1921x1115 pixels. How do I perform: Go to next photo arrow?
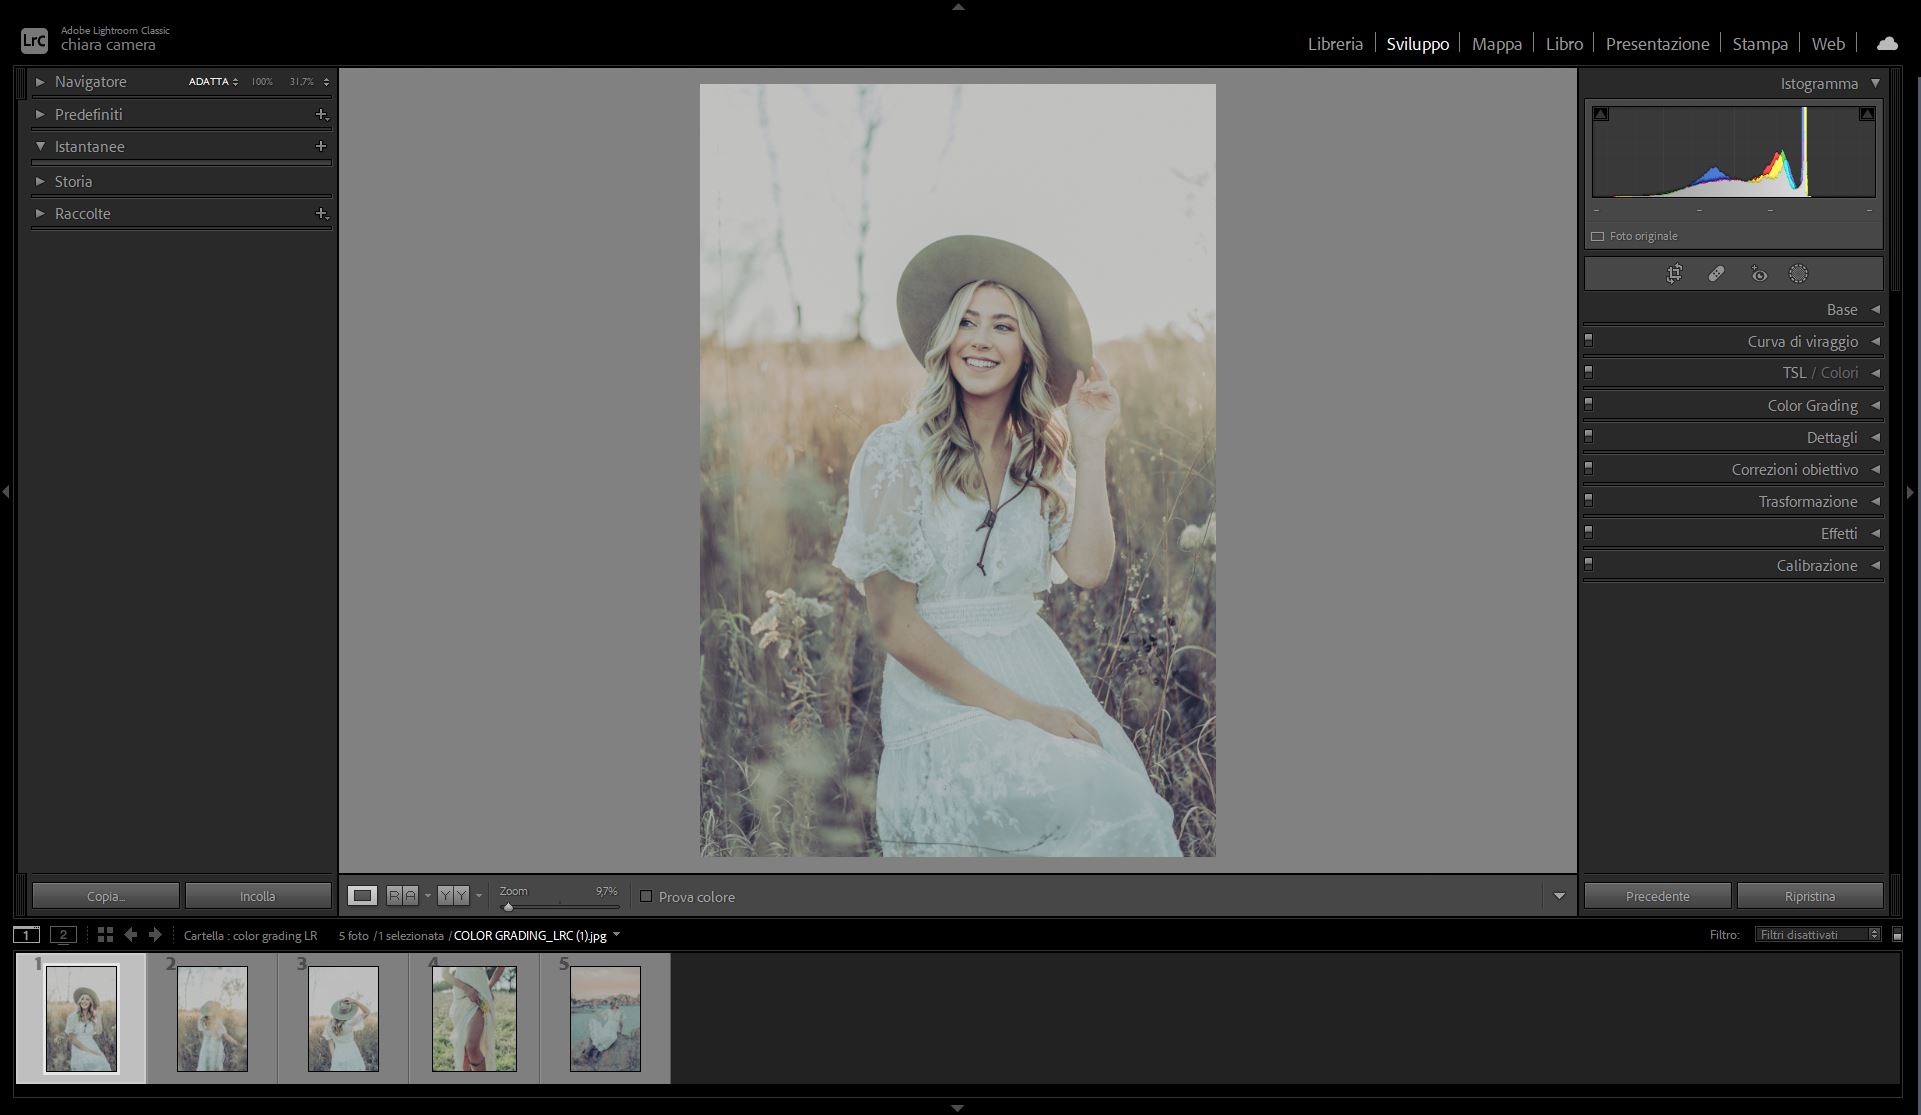[x=155, y=935]
